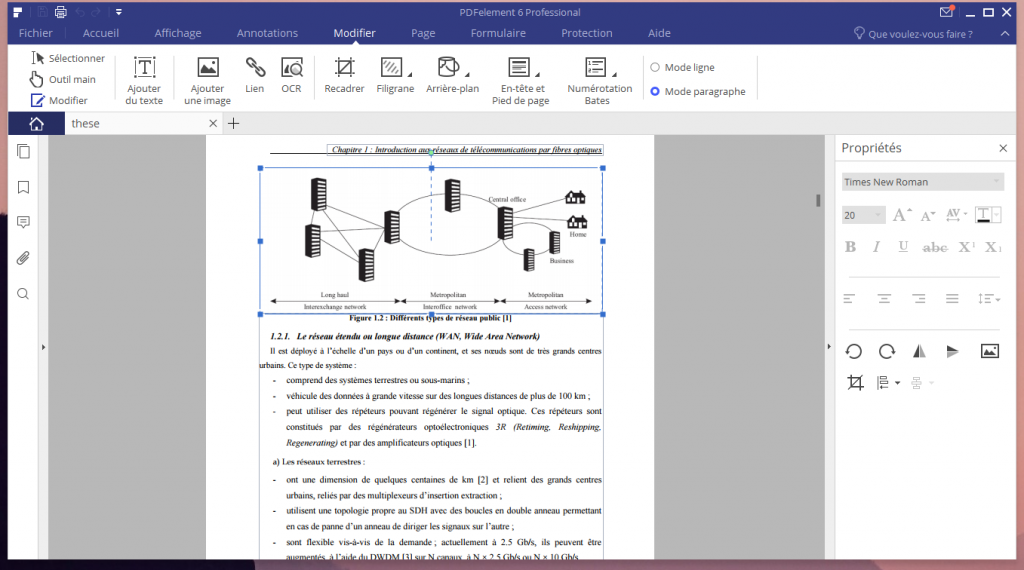The width and height of the screenshot is (1024, 570).
Task: Click Que voulez-vous faire search box
Action: point(914,33)
